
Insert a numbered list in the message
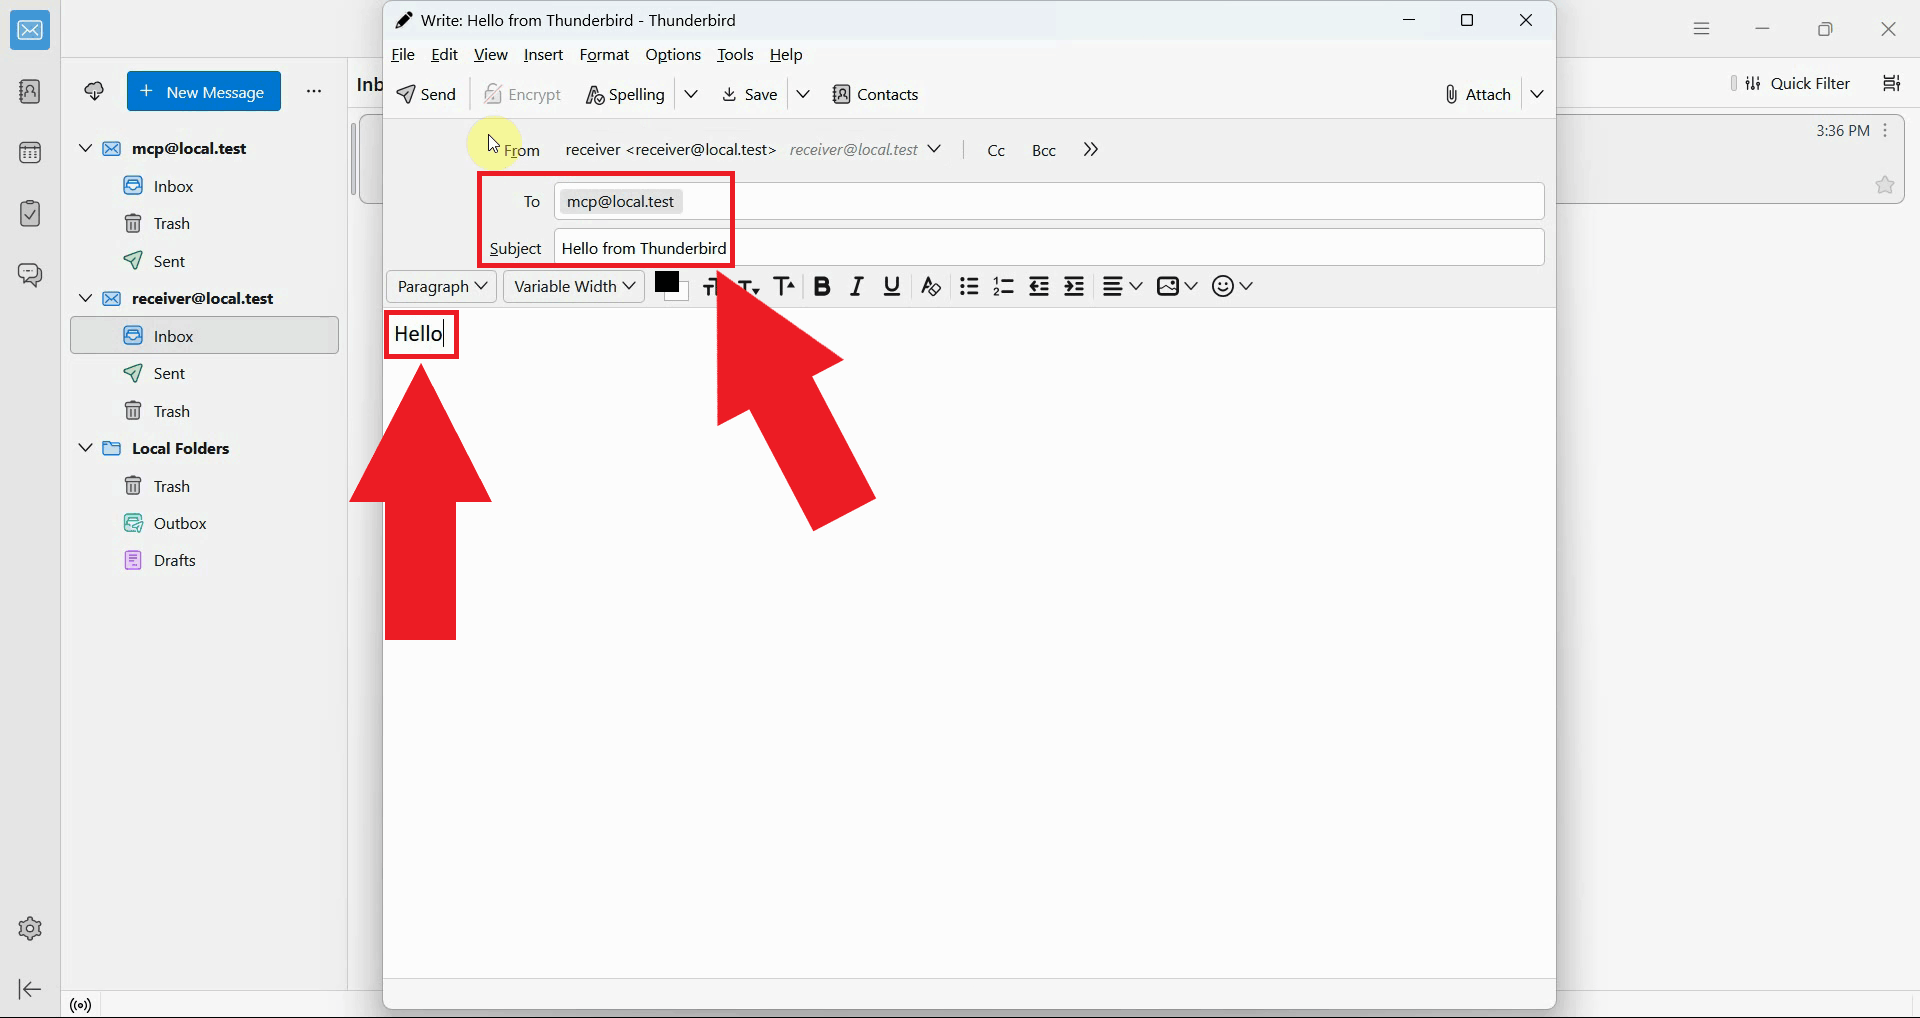tap(1003, 287)
